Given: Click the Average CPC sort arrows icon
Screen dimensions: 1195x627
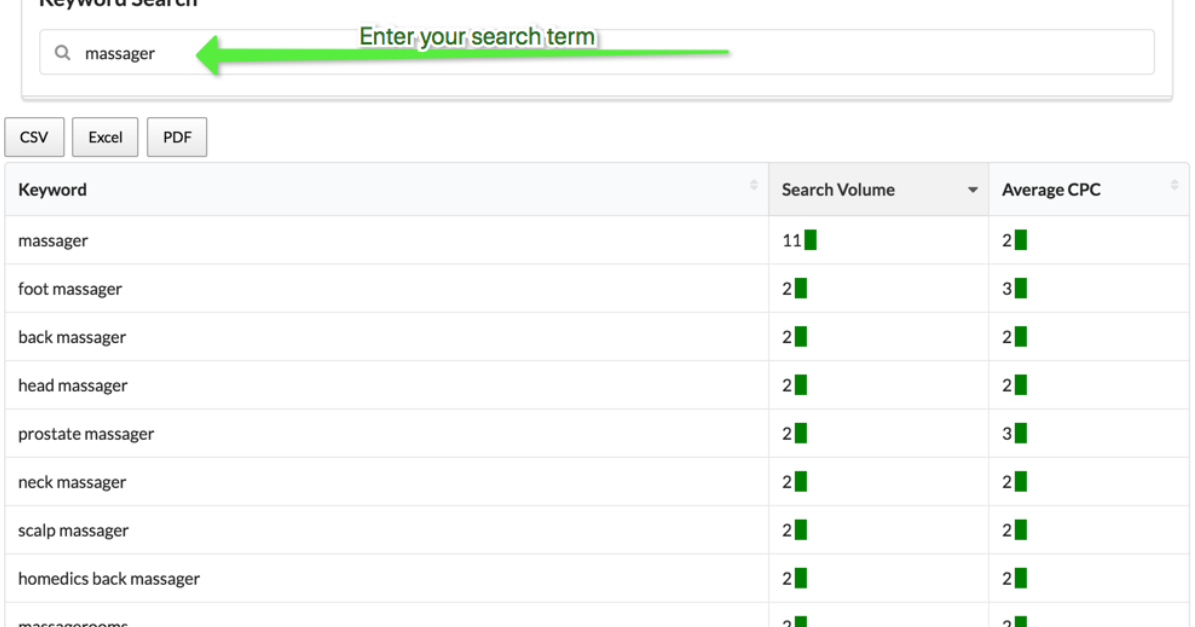Looking at the screenshot, I should point(1174,185).
